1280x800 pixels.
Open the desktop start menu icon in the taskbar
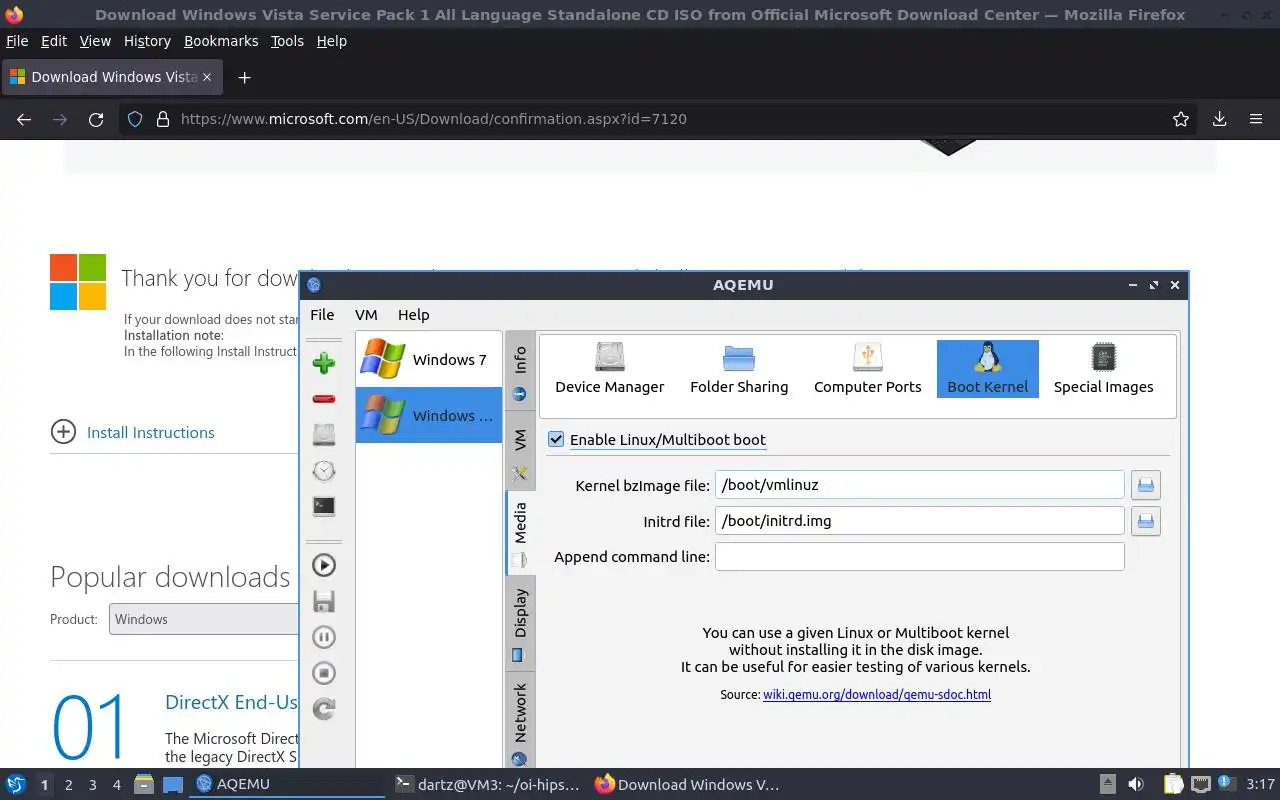[x=16, y=784]
